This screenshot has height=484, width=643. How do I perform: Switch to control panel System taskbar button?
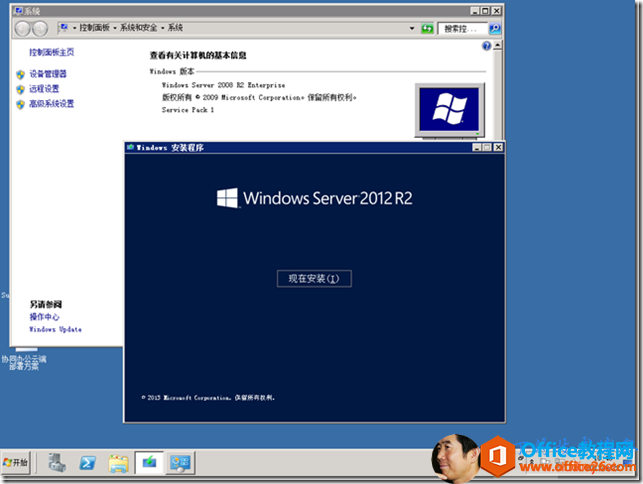(x=180, y=463)
